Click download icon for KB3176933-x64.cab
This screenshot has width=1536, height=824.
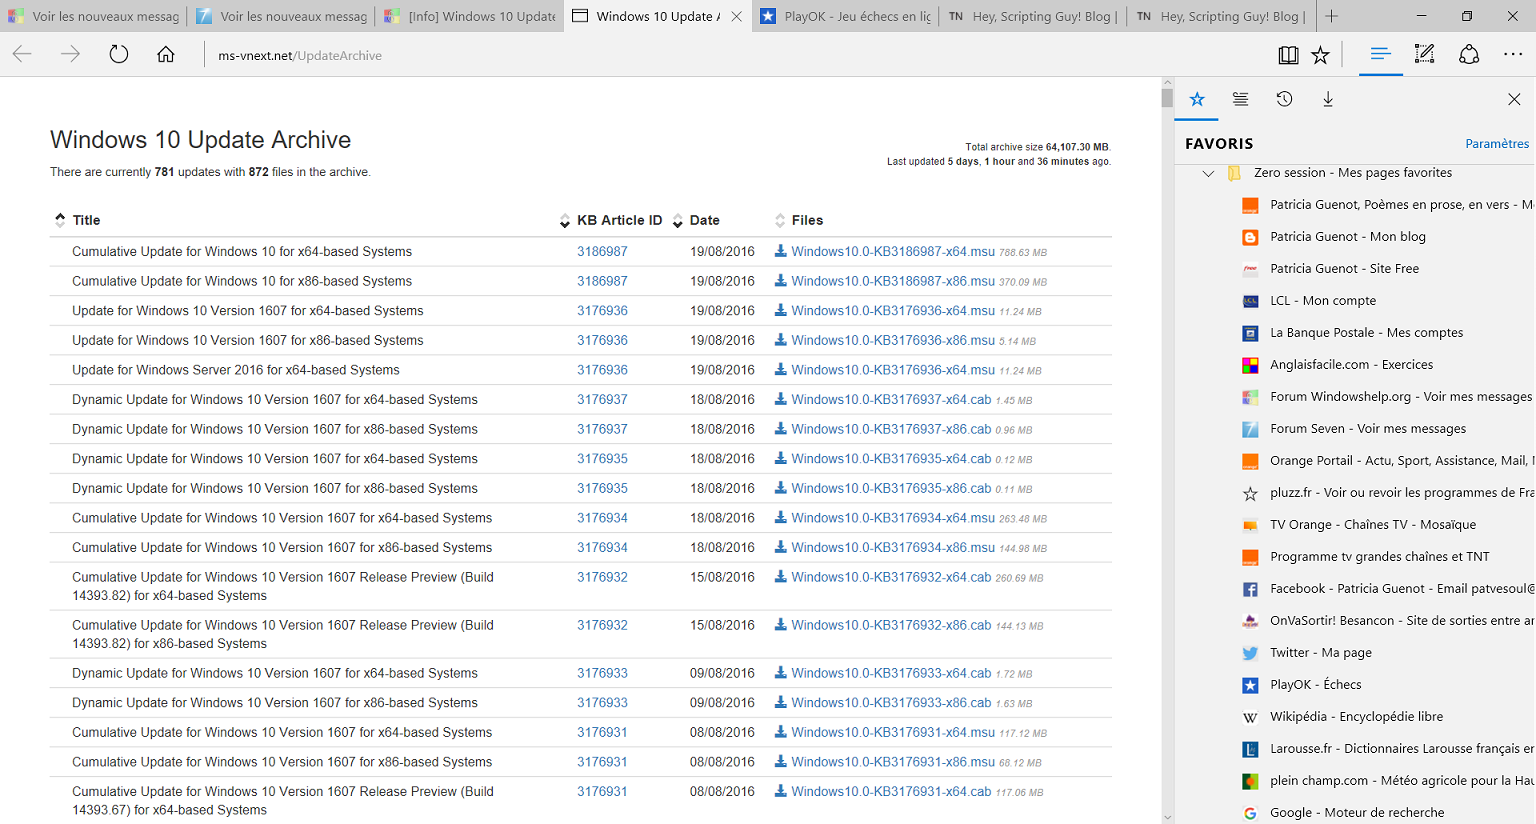tap(780, 673)
